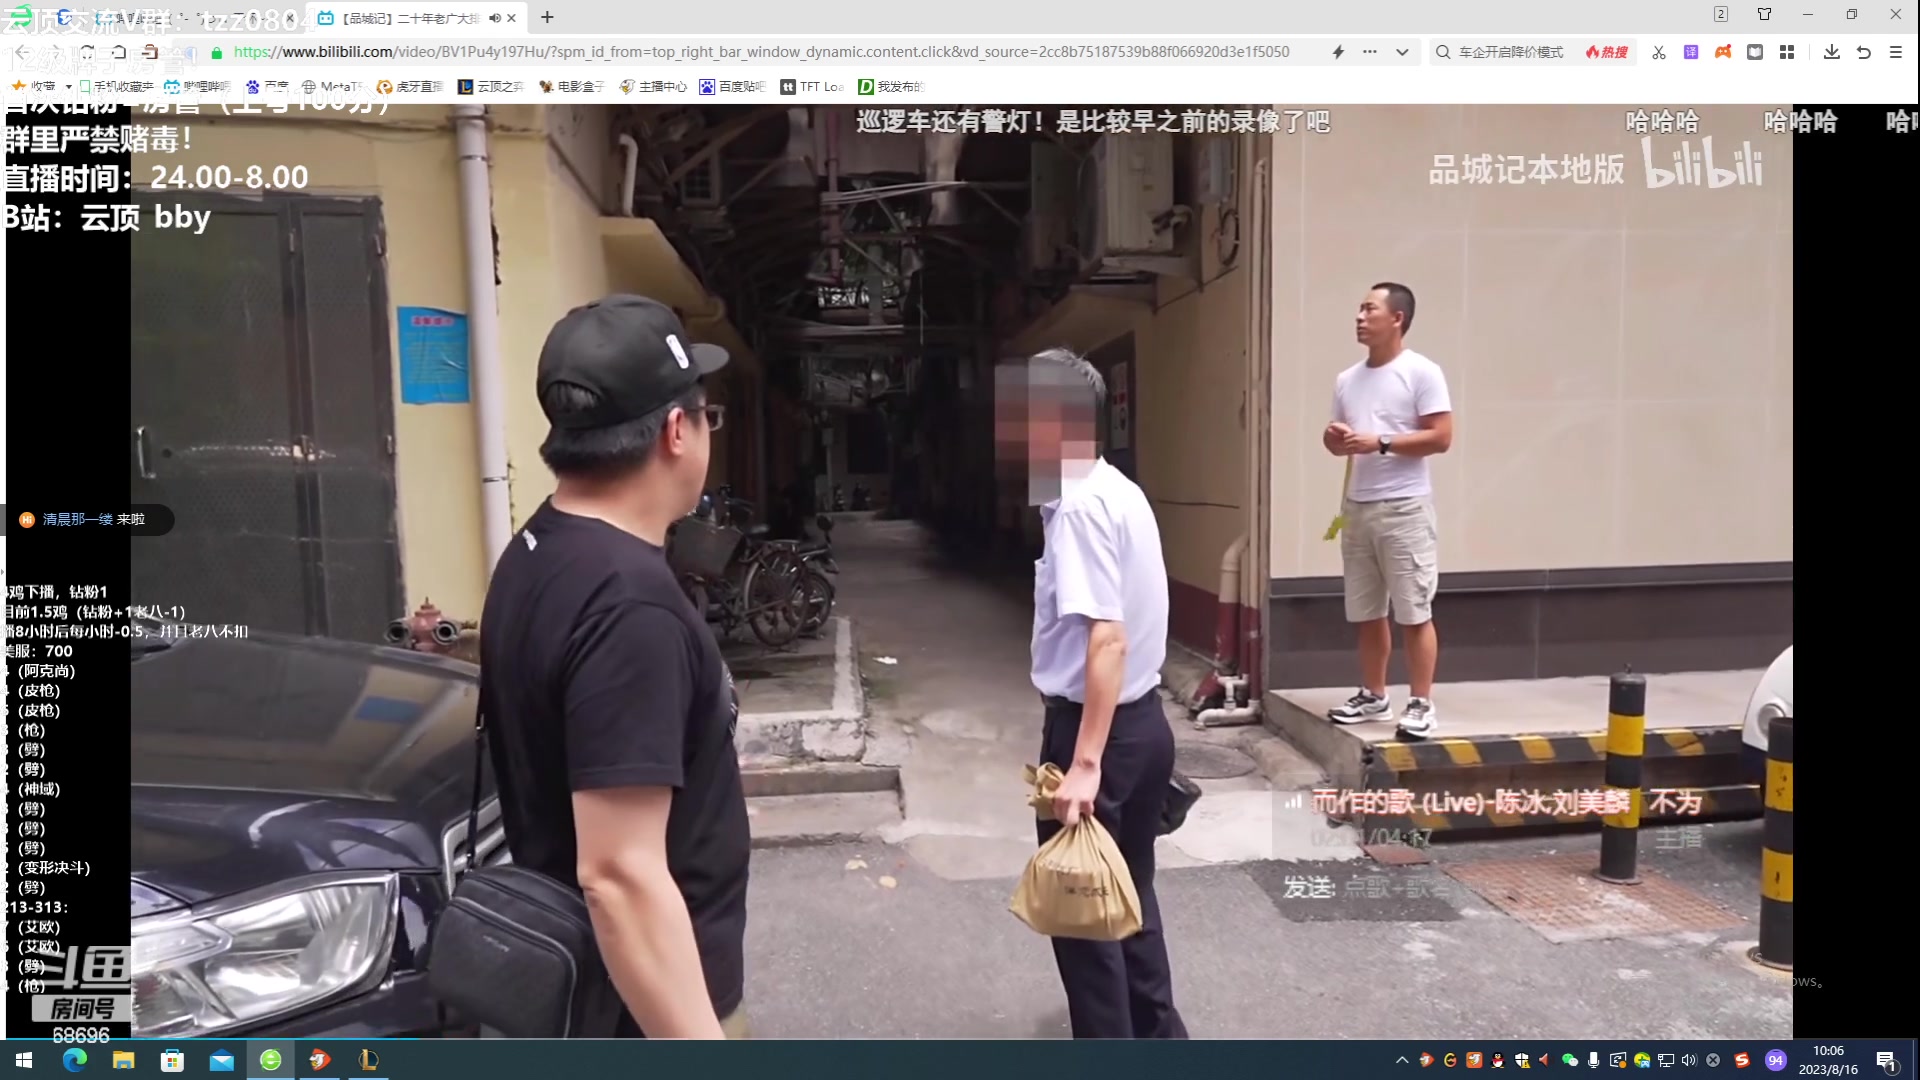The width and height of the screenshot is (1920, 1080).
Task: Open the volume speaker tray icon
Action: 1689,1060
